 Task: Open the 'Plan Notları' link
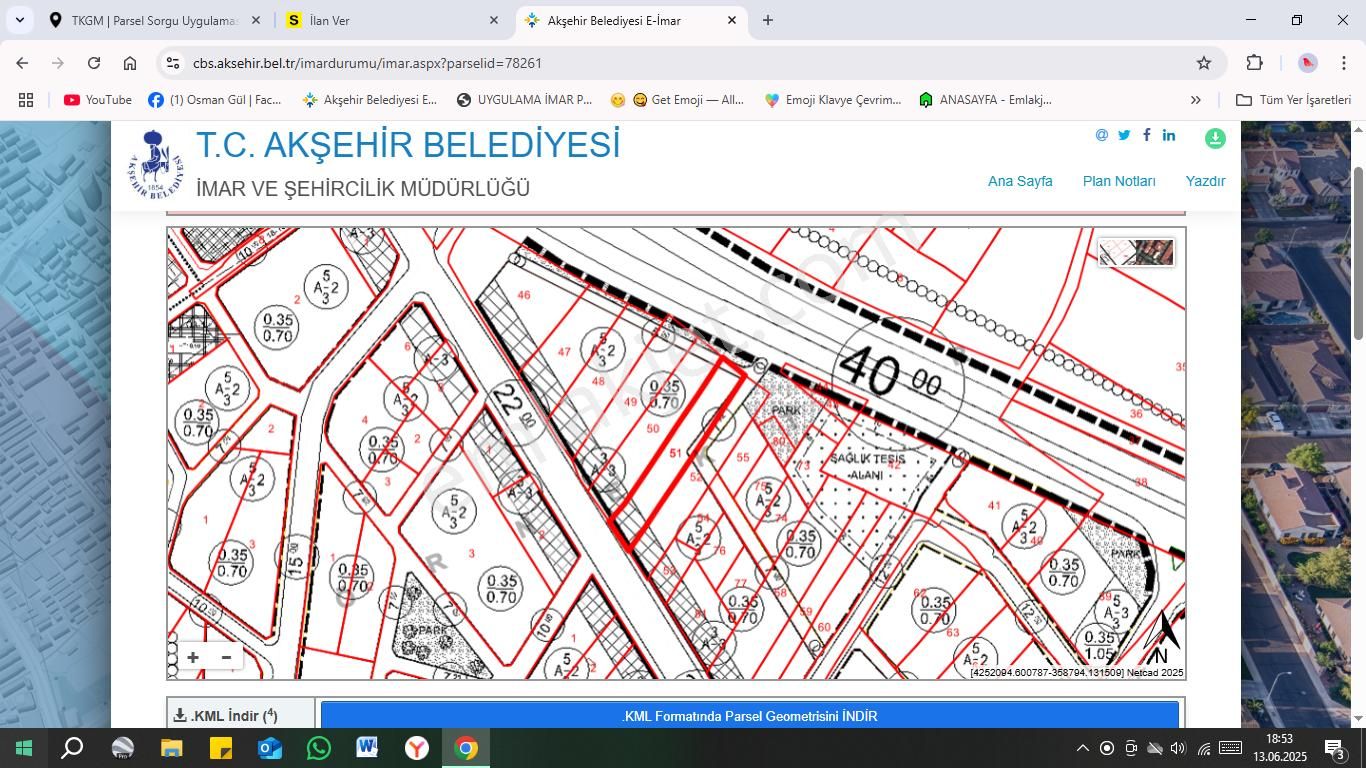pyautogui.click(x=1118, y=181)
